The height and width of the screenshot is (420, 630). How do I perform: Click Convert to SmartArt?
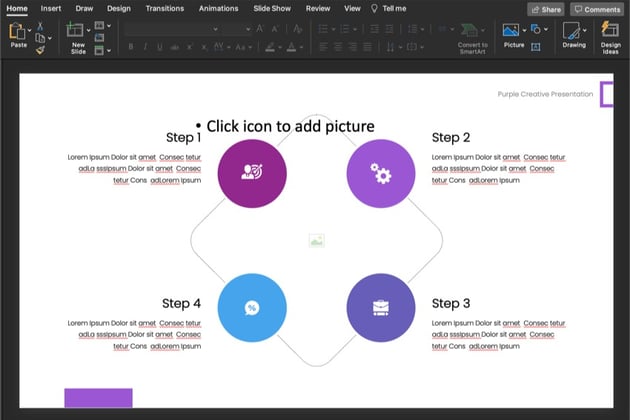(x=473, y=35)
